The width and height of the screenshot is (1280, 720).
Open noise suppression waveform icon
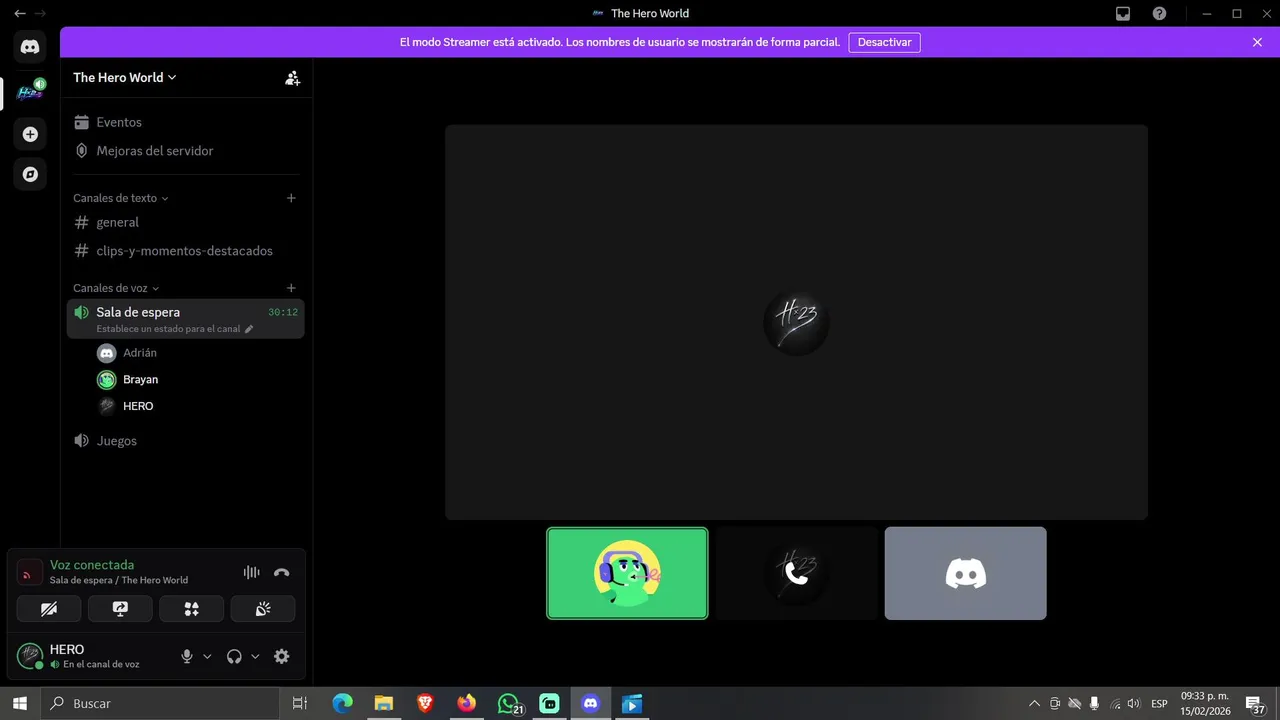[x=251, y=572]
